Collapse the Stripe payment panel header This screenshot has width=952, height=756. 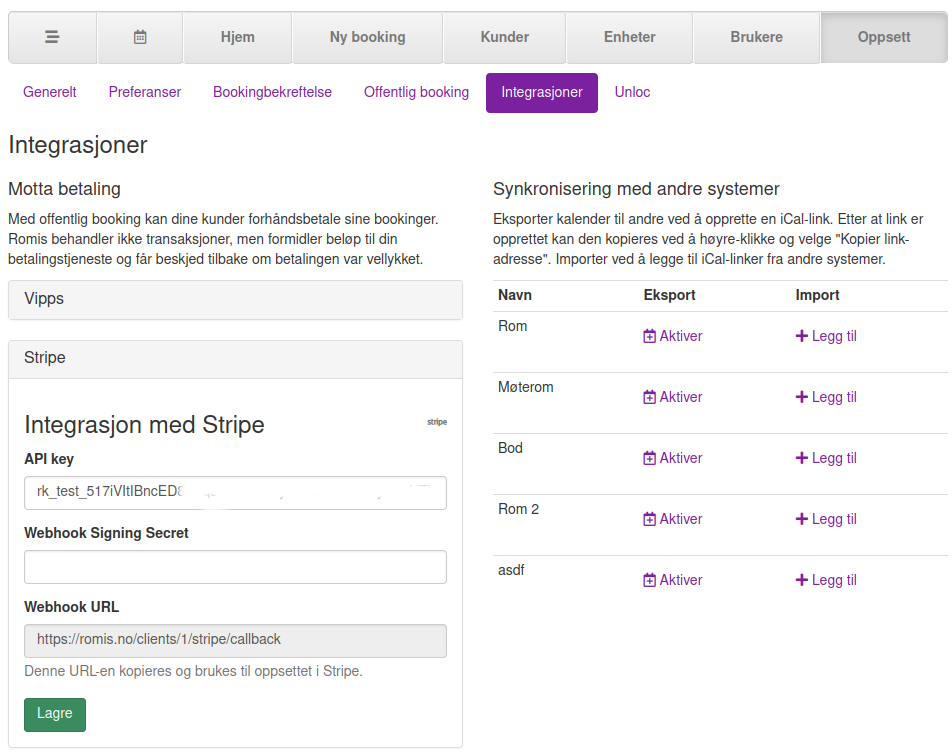tap(236, 359)
